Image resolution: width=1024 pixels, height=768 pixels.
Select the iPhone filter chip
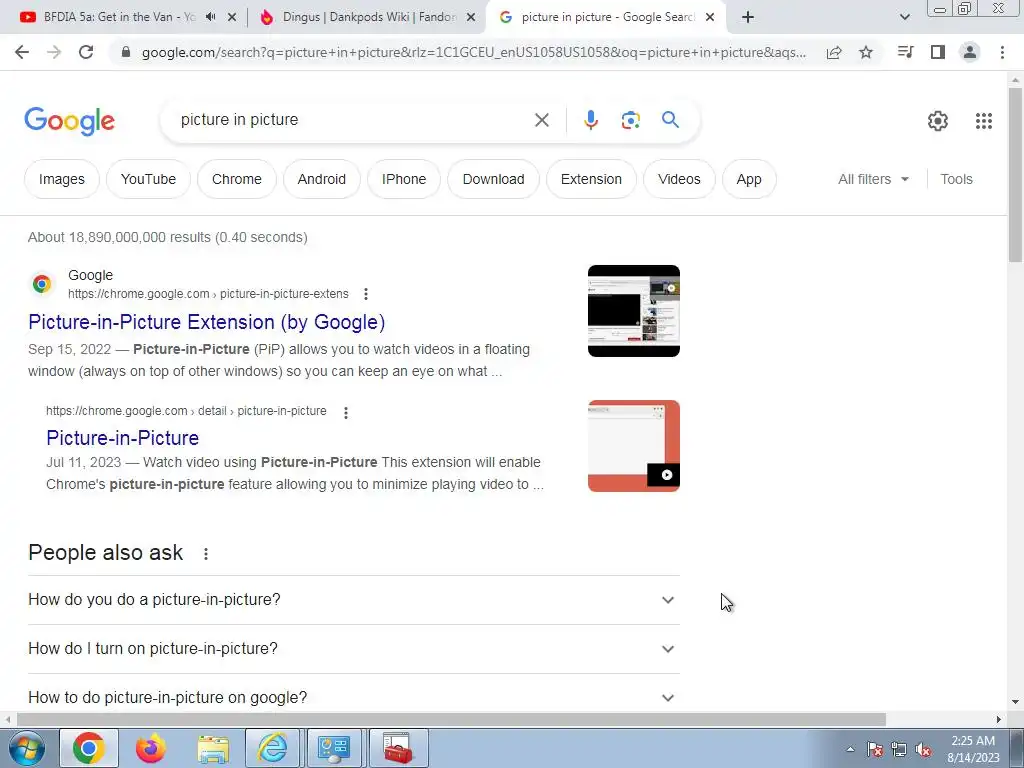(404, 179)
